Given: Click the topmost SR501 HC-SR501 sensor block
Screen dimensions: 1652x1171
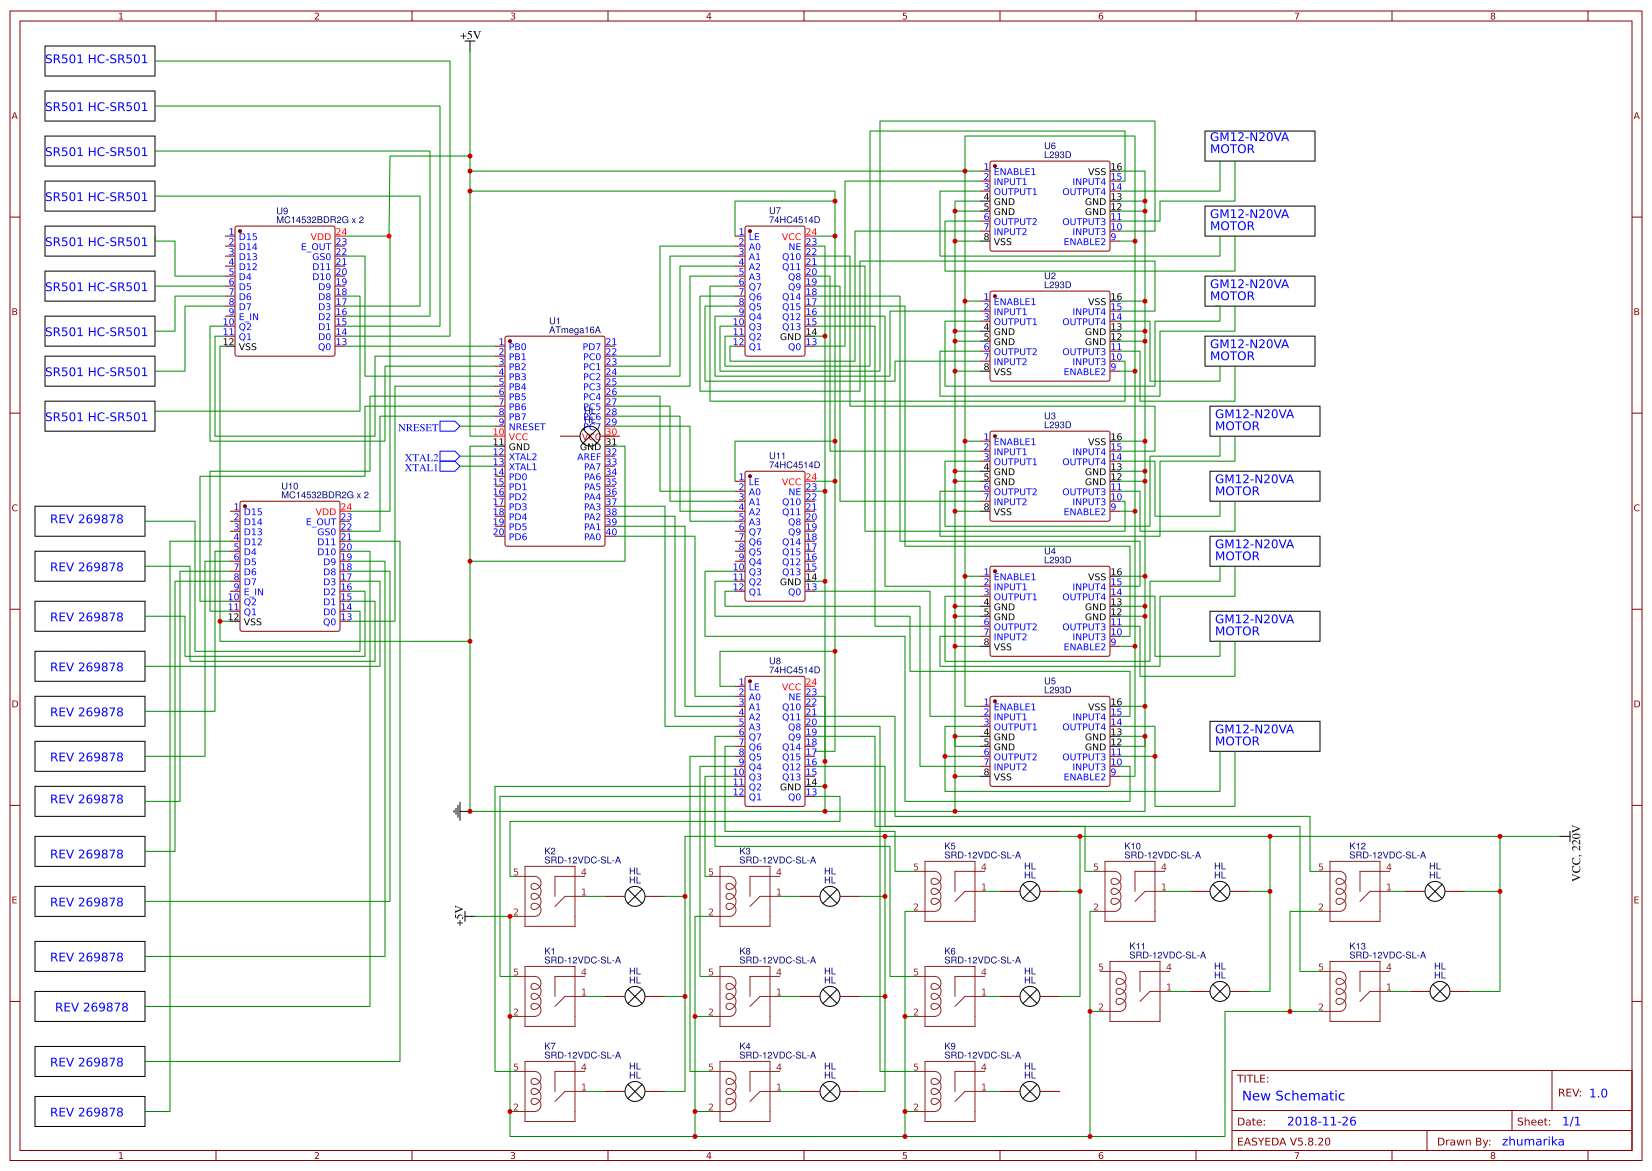Looking at the screenshot, I should click(x=99, y=61).
